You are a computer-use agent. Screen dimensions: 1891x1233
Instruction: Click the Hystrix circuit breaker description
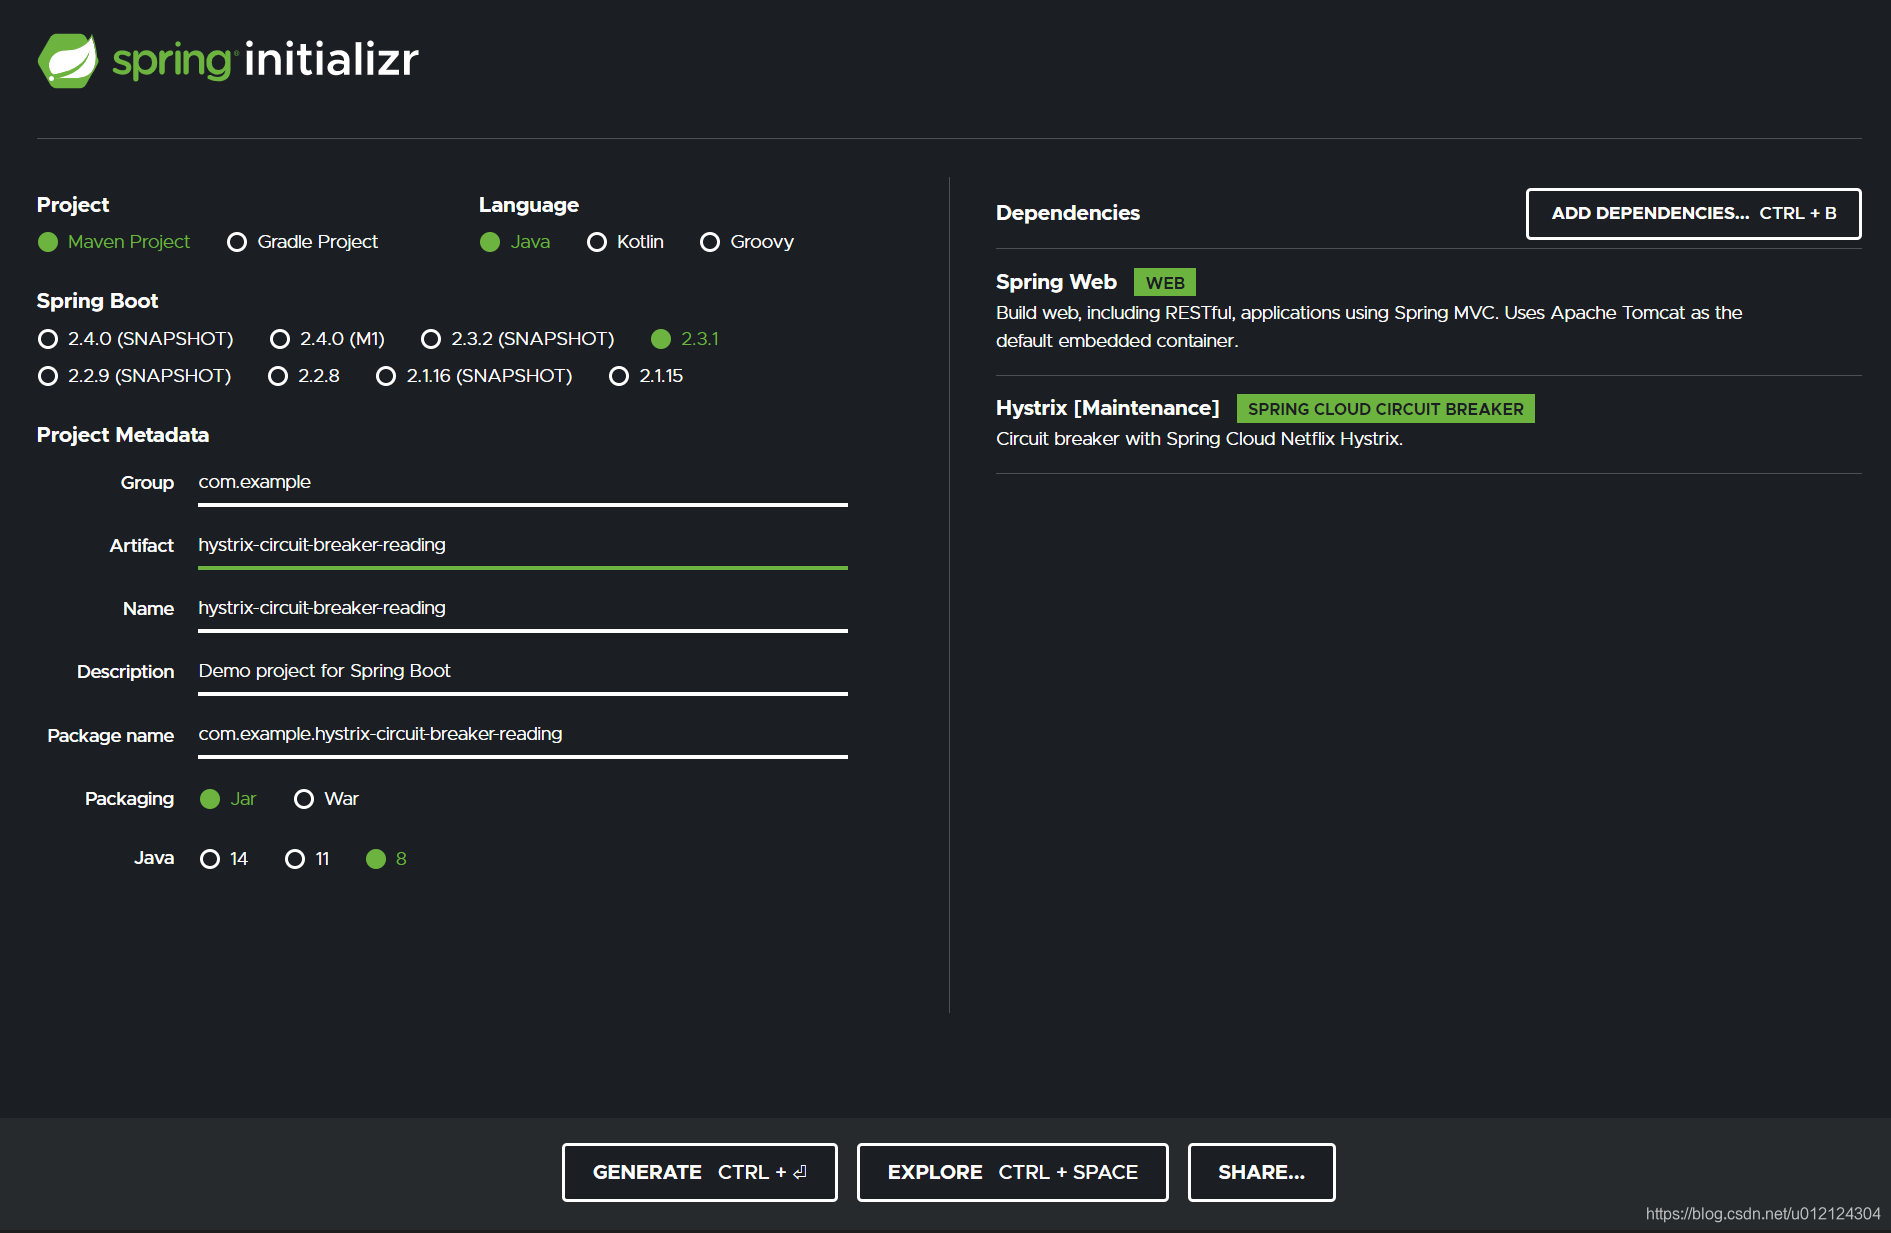click(1199, 439)
